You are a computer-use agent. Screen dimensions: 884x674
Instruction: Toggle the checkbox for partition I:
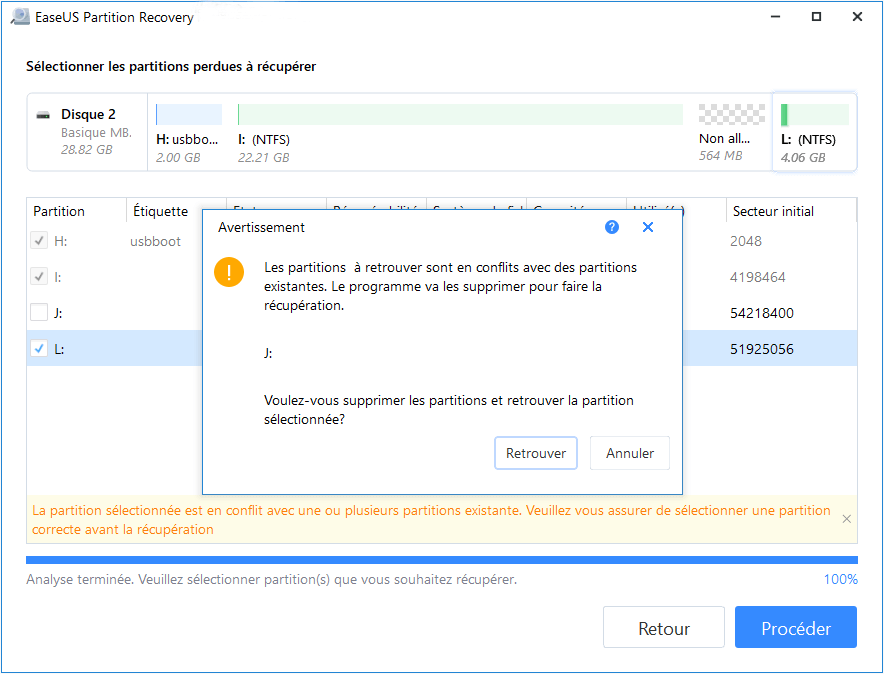(x=39, y=277)
